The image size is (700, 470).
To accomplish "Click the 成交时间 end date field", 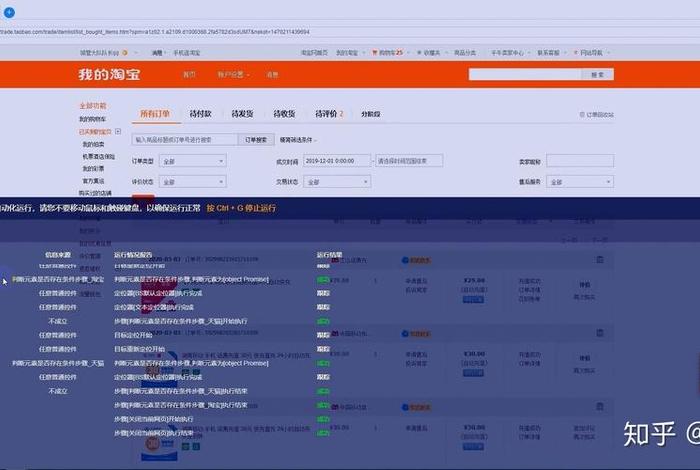I will 409,161.
